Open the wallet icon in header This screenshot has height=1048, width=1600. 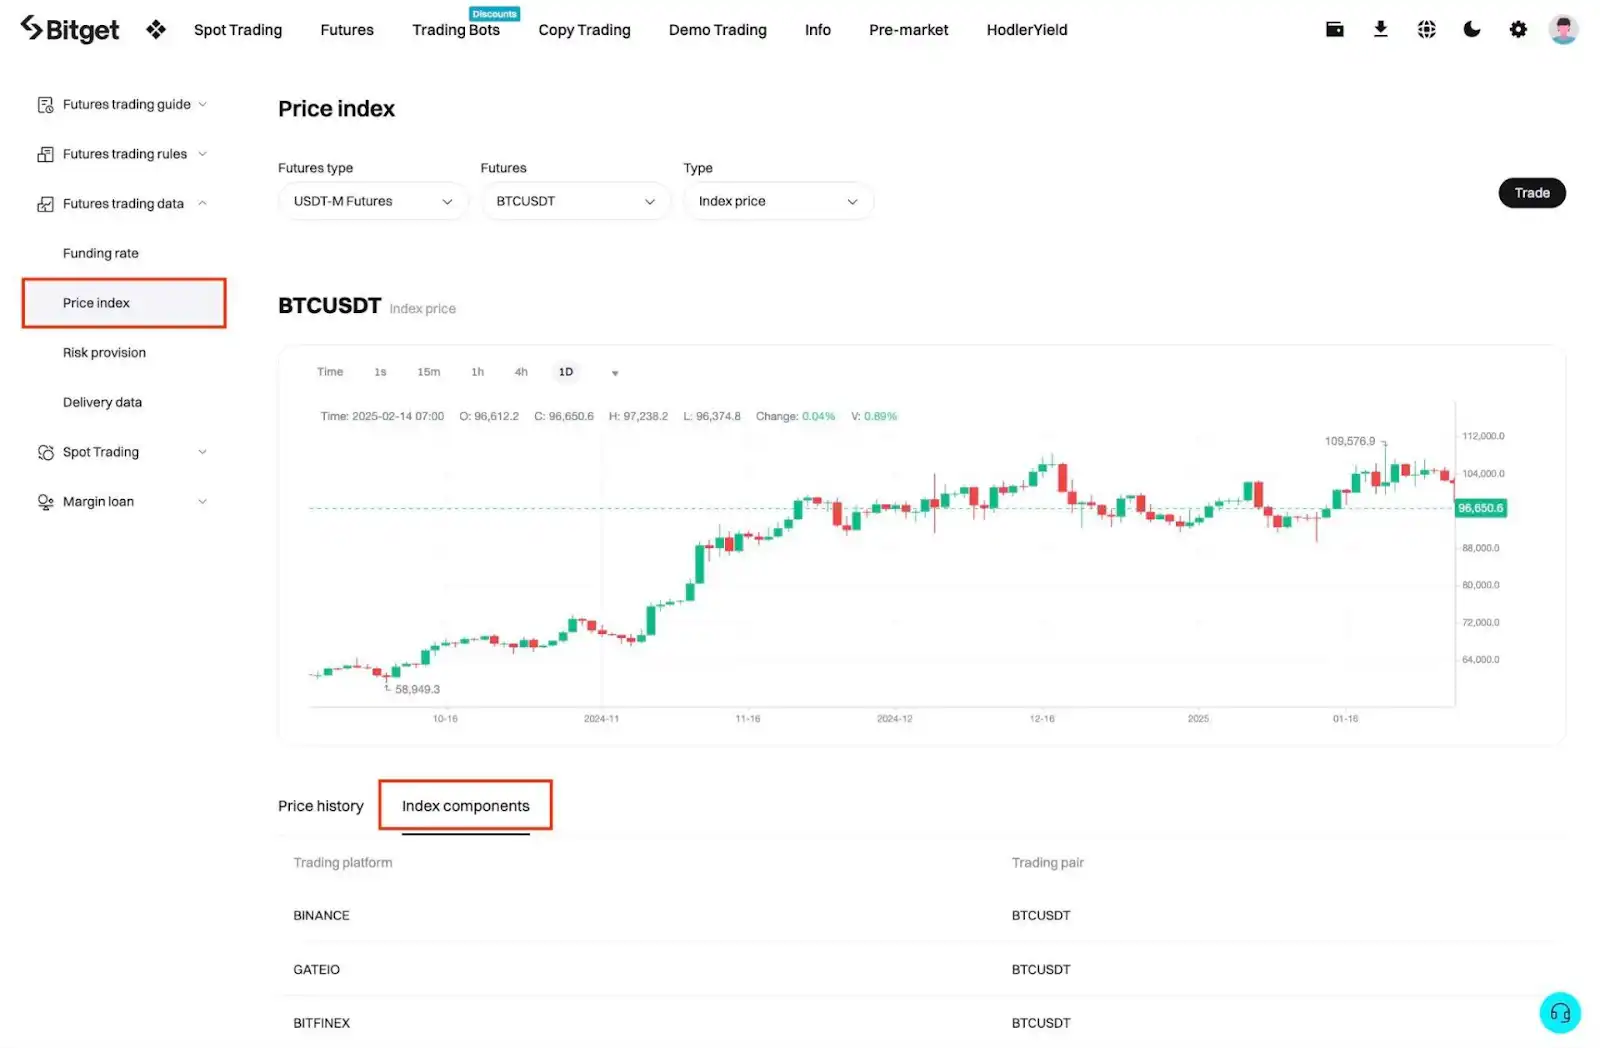[x=1334, y=30]
